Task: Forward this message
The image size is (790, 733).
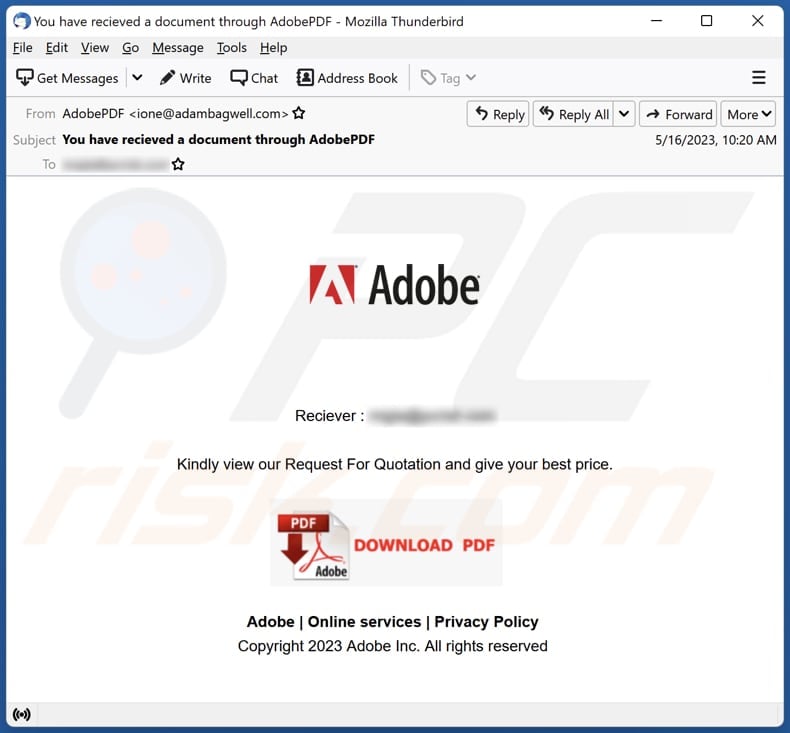Action: click(678, 114)
